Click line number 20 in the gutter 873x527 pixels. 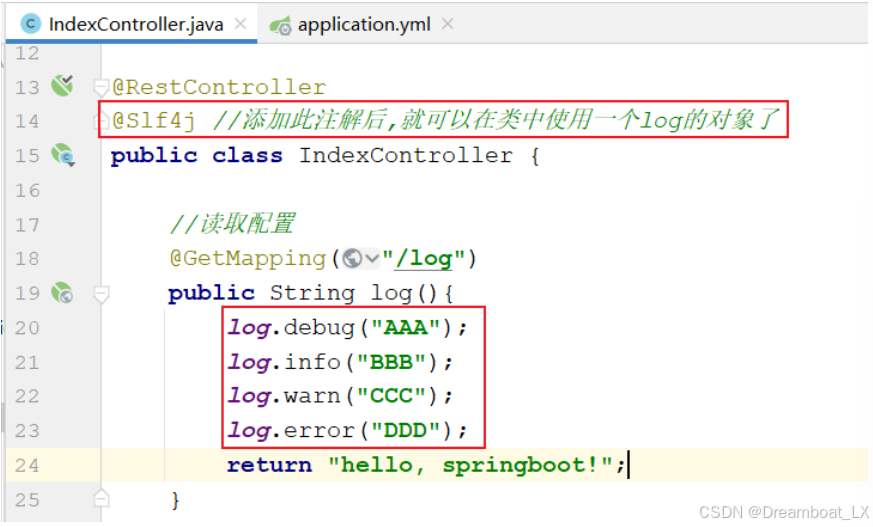click(27, 328)
